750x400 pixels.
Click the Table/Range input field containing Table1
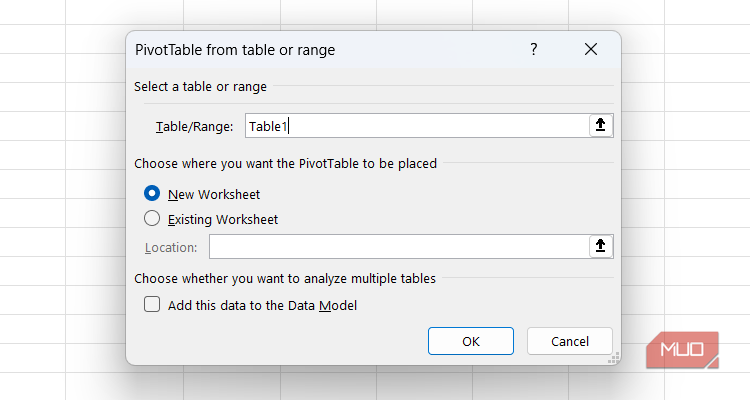(x=417, y=126)
